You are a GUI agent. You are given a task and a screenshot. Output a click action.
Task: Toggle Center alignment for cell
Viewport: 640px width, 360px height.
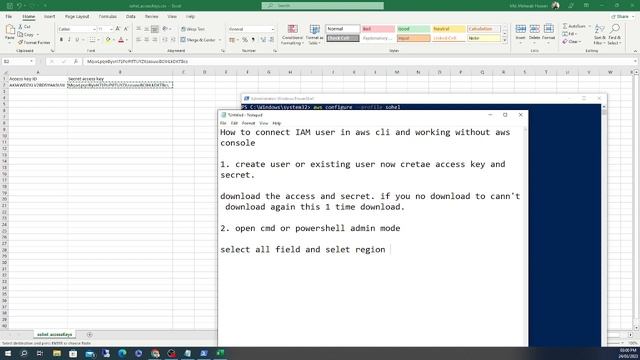[x=147, y=40]
